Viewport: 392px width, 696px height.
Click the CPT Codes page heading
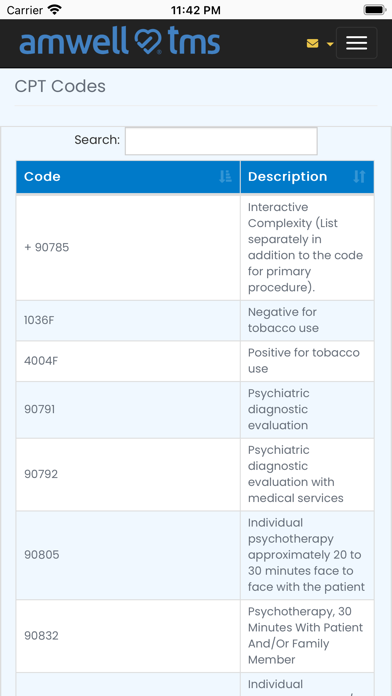(60, 86)
